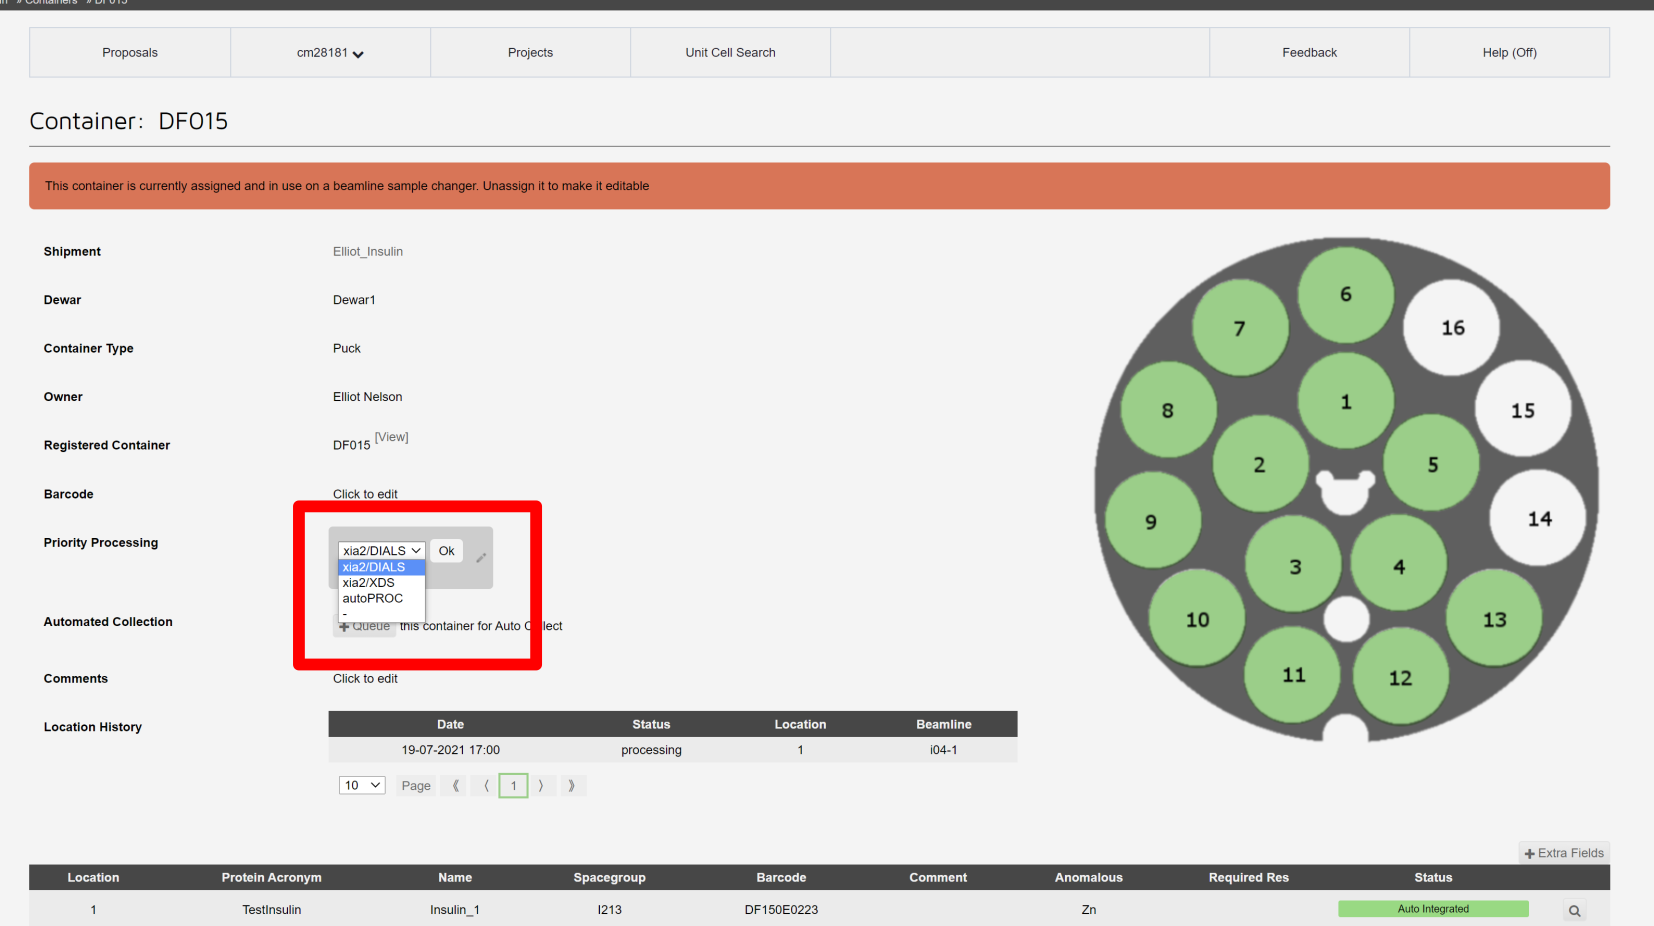The height and width of the screenshot is (926, 1654).
Task: Click the Barcode 'Click to edit' field
Action: [365, 494]
